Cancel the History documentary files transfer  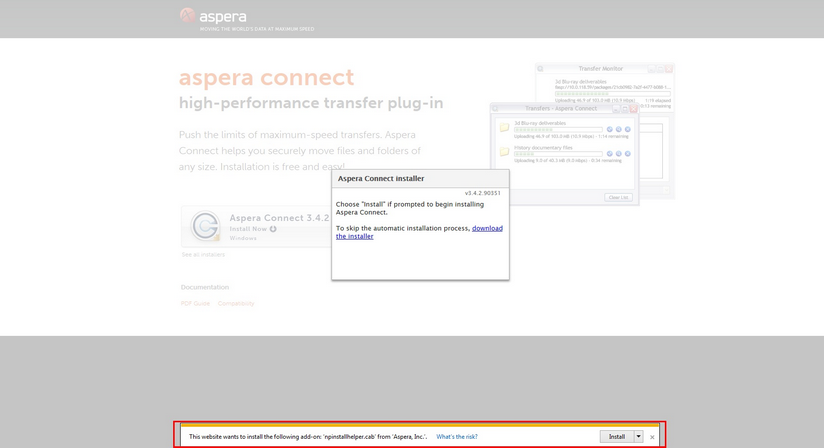[628, 154]
